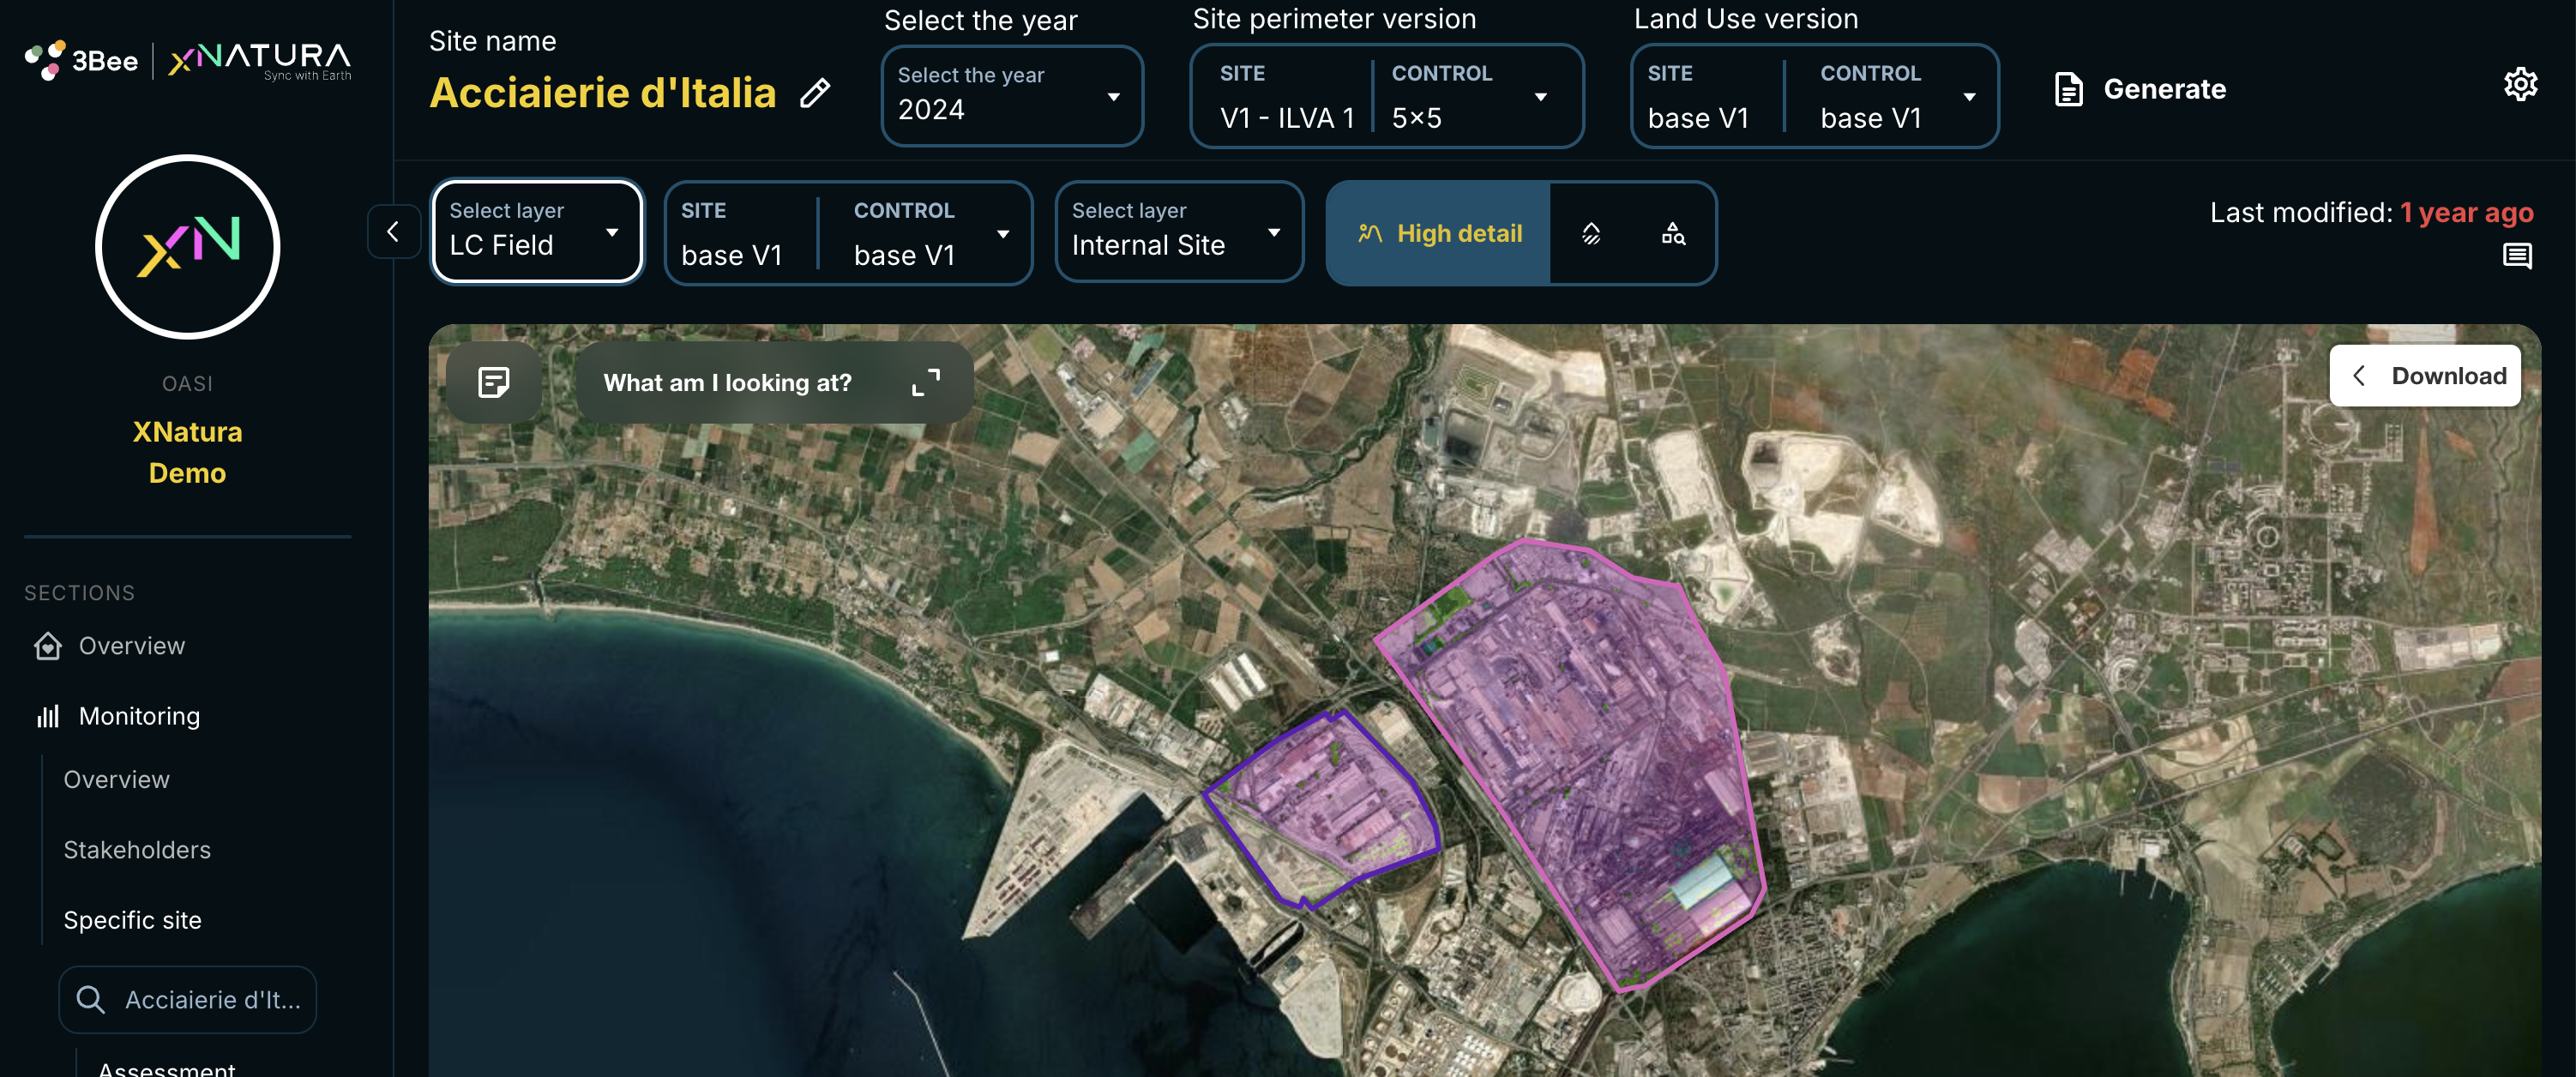This screenshot has width=2576, height=1077.
Task: Click the pencil edit icon beside site name
Action: pos(815,93)
